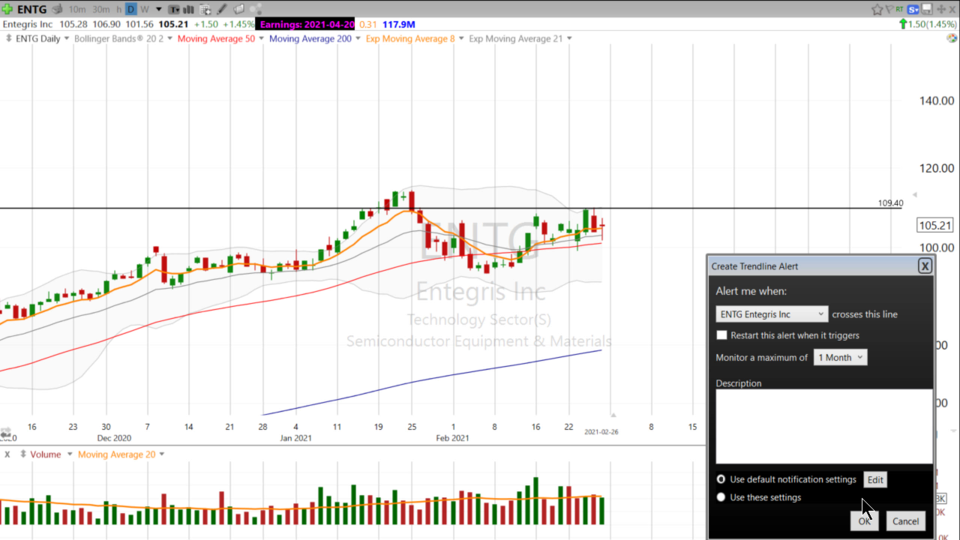Click the move pane crosshair icon
This screenshot has width=960, height=540.
coord(941,9)
